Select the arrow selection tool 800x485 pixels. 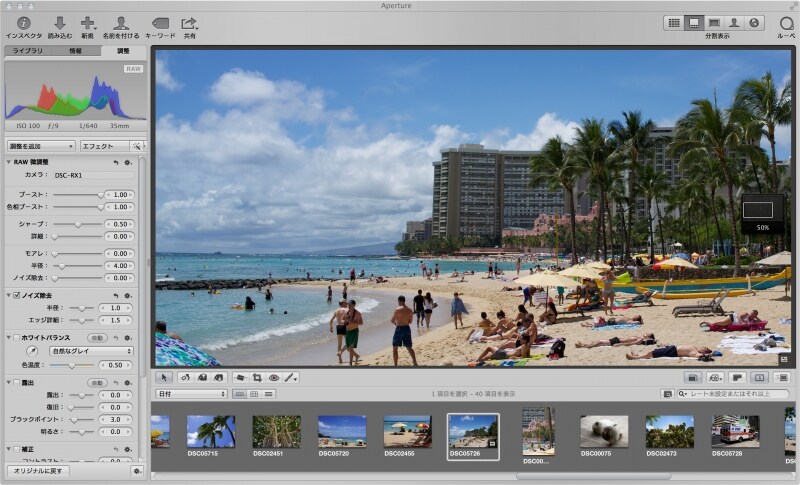point(165,378)
